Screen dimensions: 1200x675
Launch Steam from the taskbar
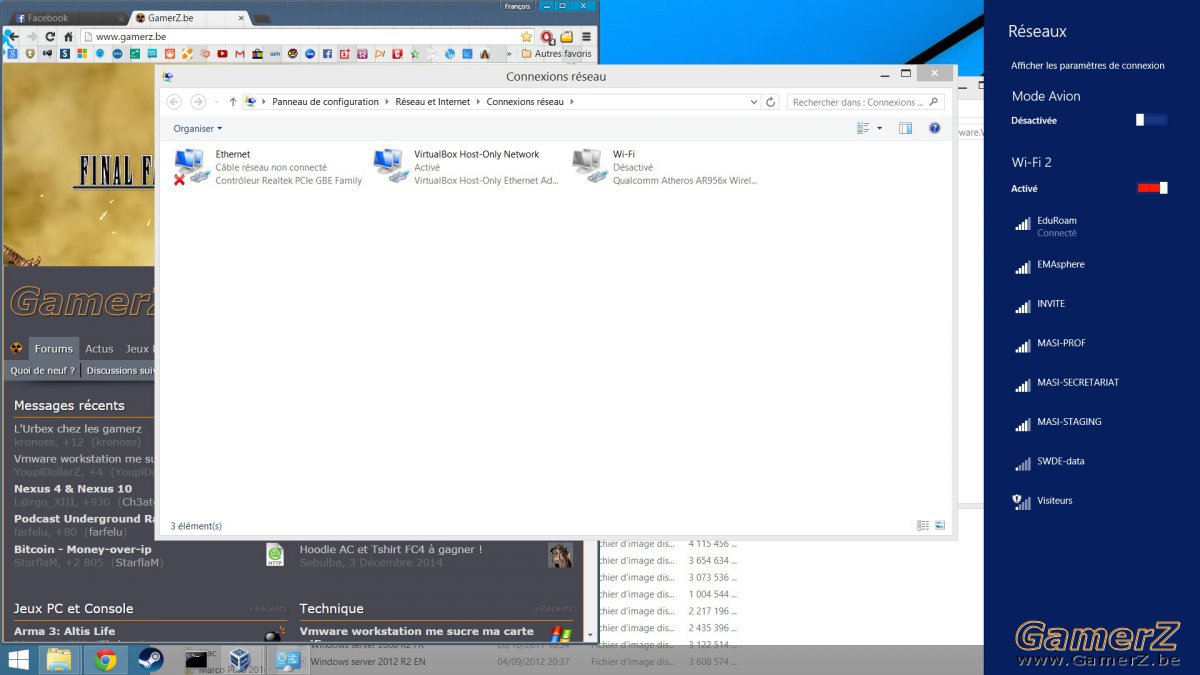(151, 660)
